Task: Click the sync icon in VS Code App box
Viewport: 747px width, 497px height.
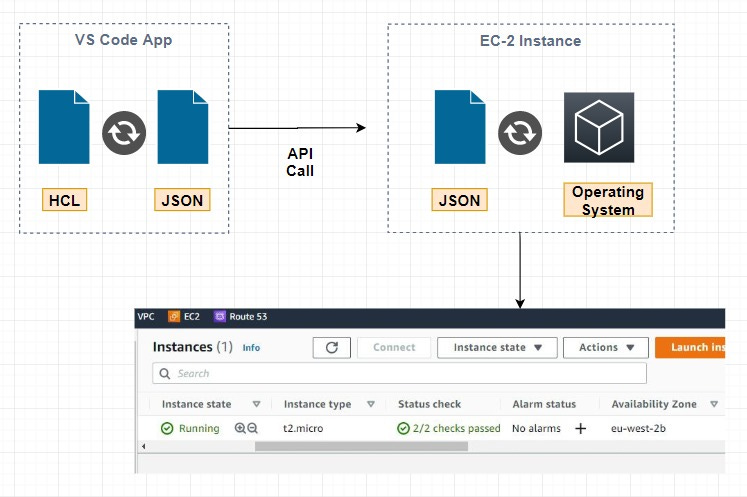Action: pyautogui.click(x=124, y=133)
